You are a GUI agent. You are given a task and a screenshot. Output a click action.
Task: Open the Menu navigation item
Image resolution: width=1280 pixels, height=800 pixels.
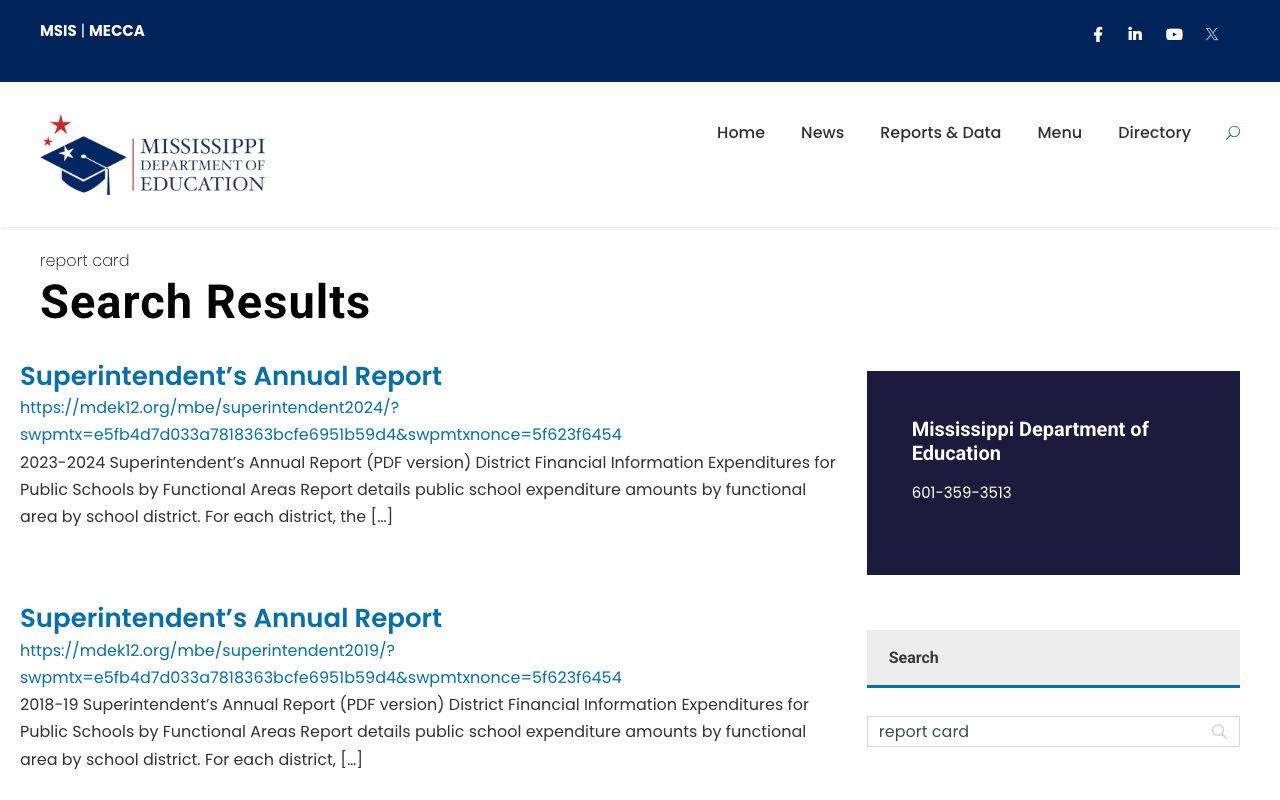click(1059, 133)
